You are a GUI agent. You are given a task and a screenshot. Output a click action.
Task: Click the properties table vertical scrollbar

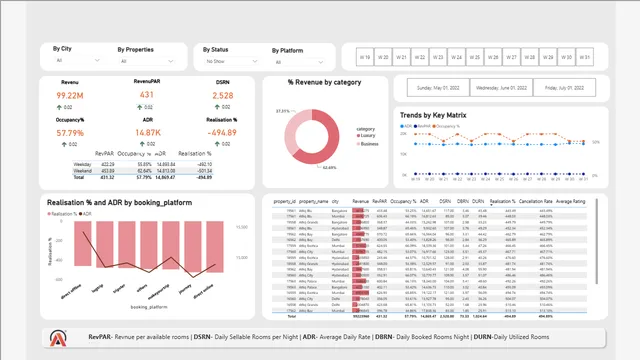[597, 241]
